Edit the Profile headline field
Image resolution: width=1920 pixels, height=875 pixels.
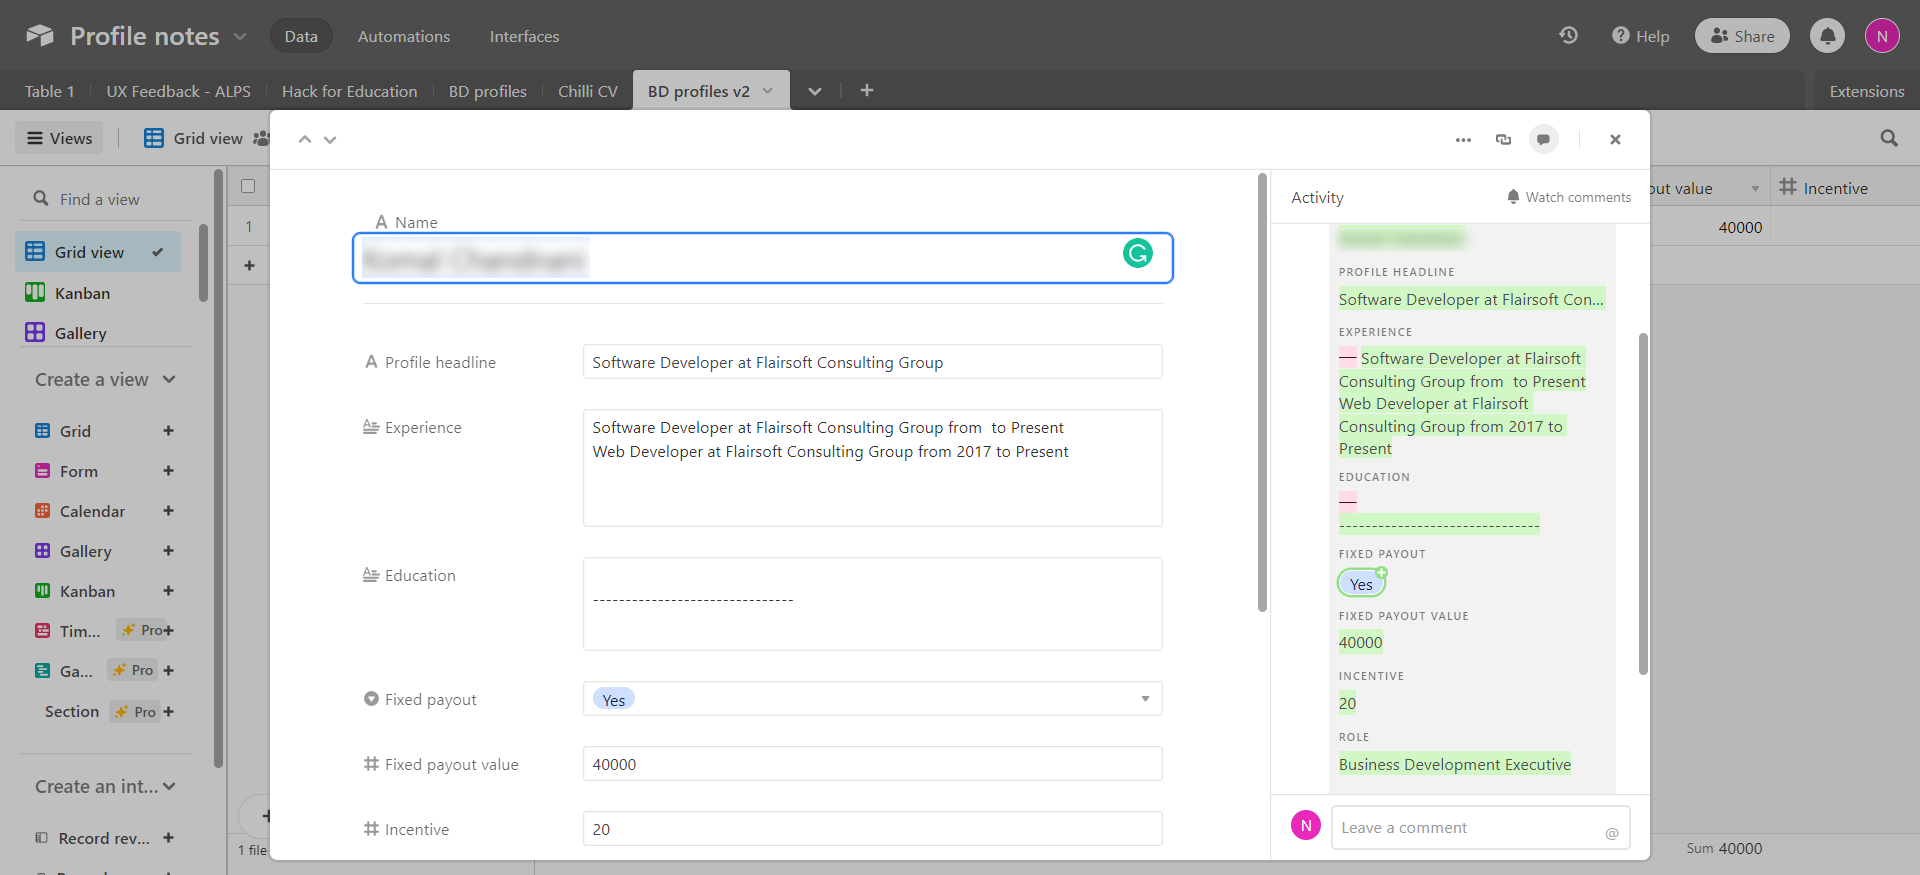pyautogui.click(x=872, y=362)
